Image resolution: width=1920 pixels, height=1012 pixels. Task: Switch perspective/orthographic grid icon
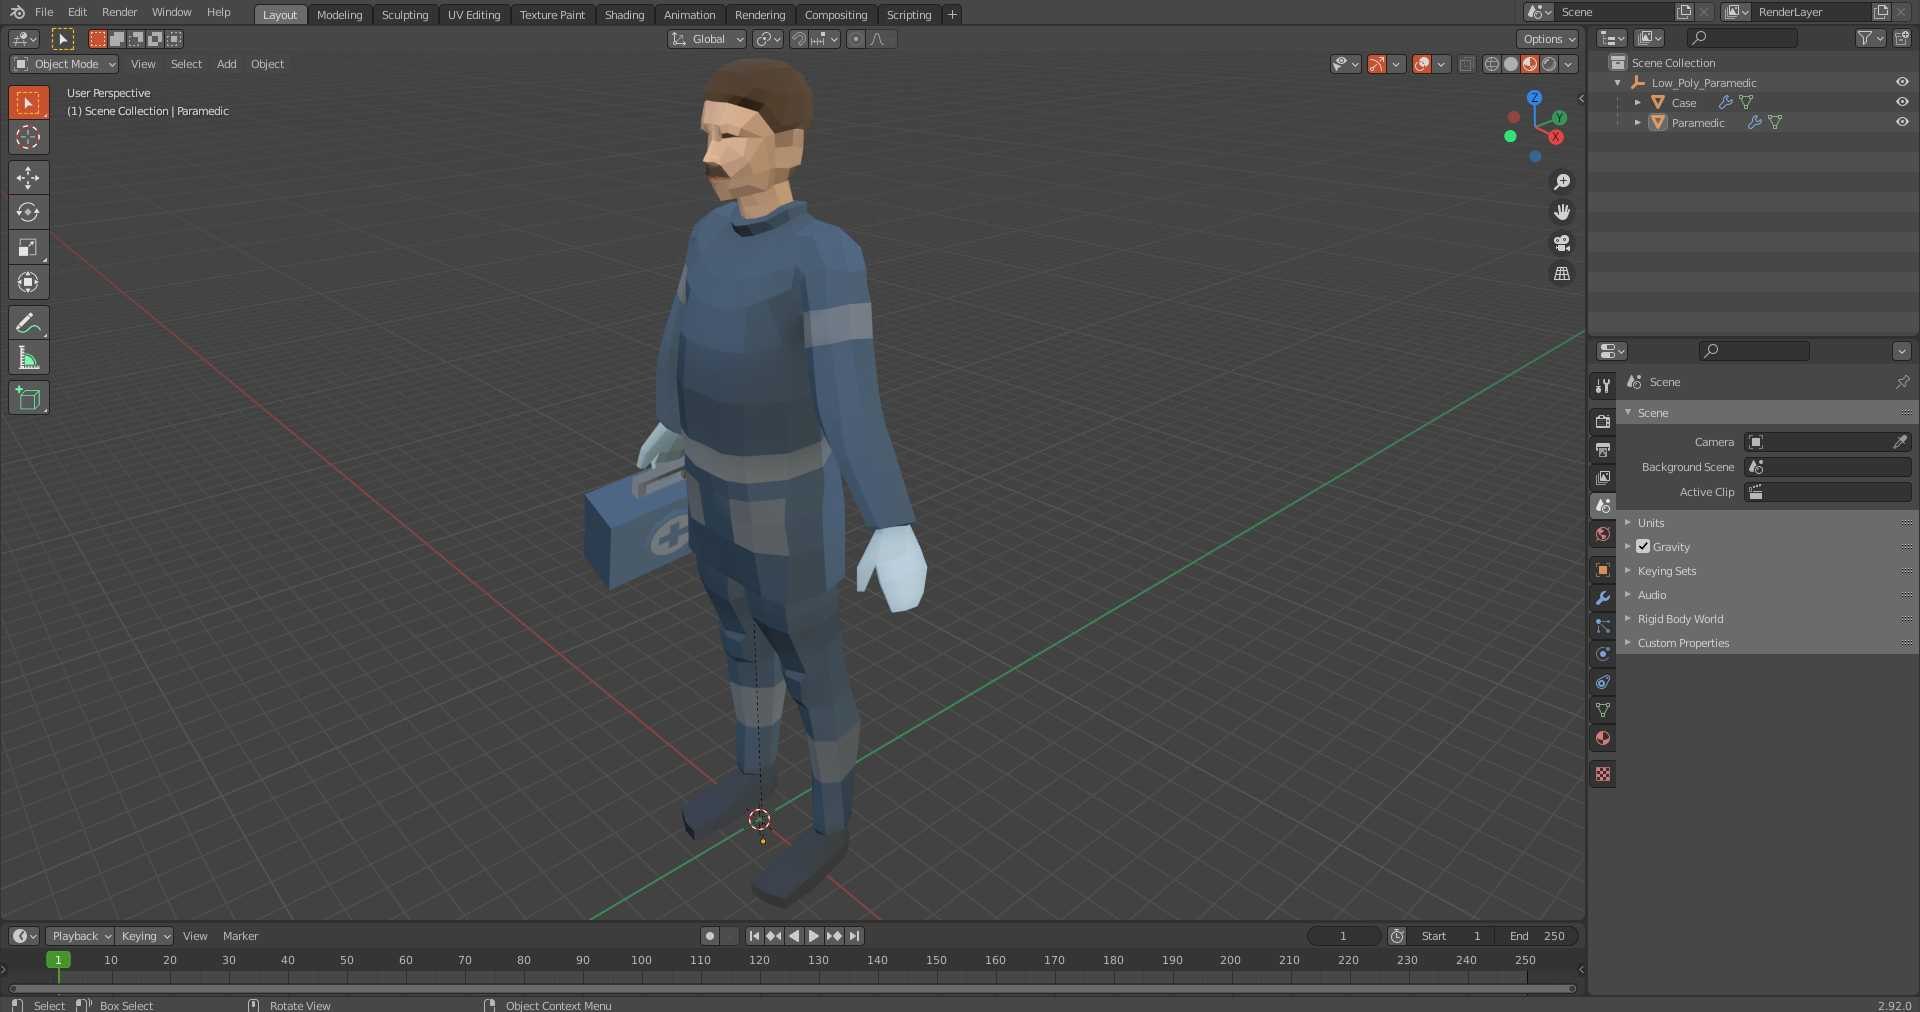1561,273
